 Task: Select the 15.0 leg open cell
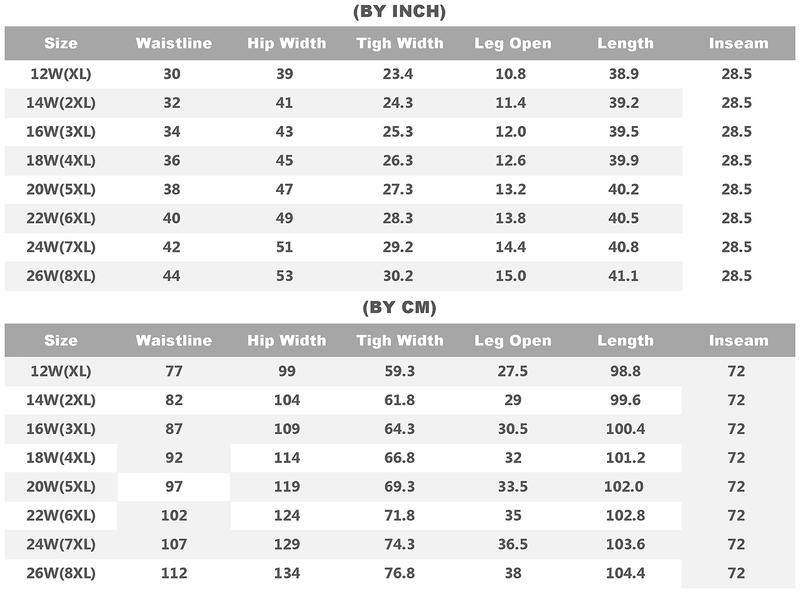[x=513, y=276]
